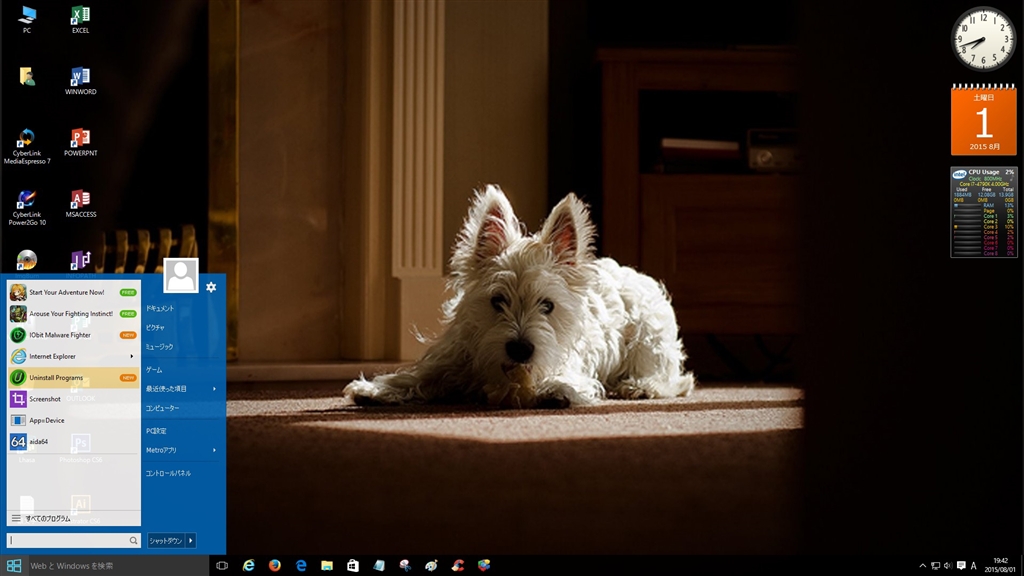Open the colorful cube taskbar icon
This screenshot has height=576, width=1024.
[484, 566]
